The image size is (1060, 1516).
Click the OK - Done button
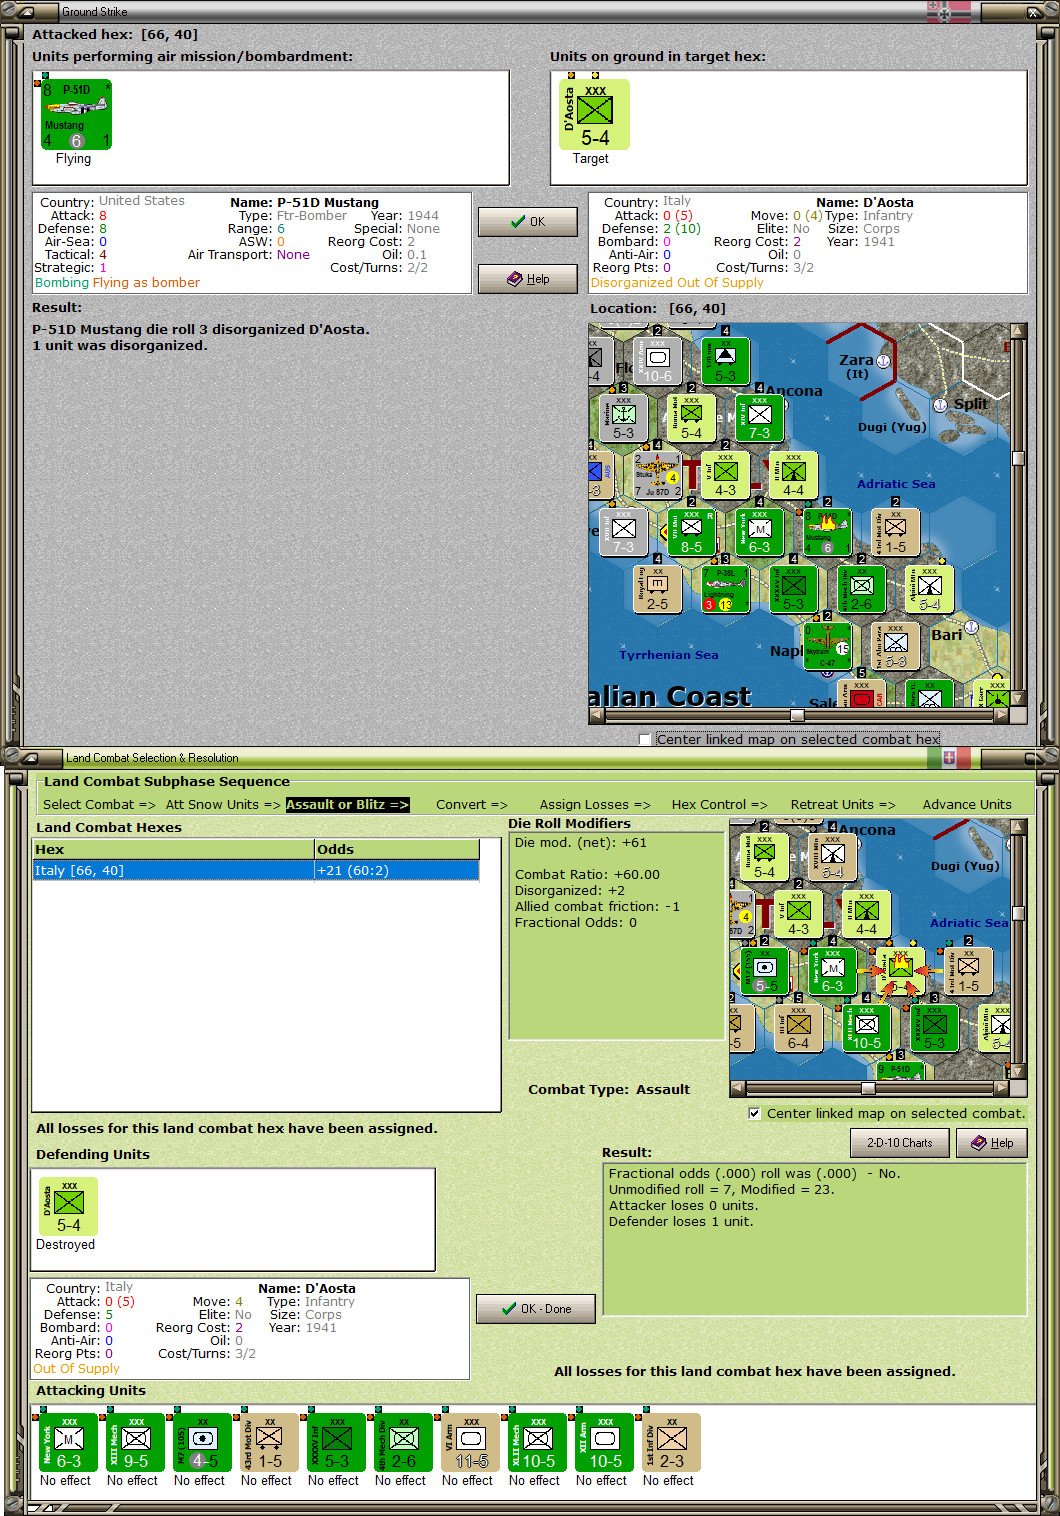536,1309
